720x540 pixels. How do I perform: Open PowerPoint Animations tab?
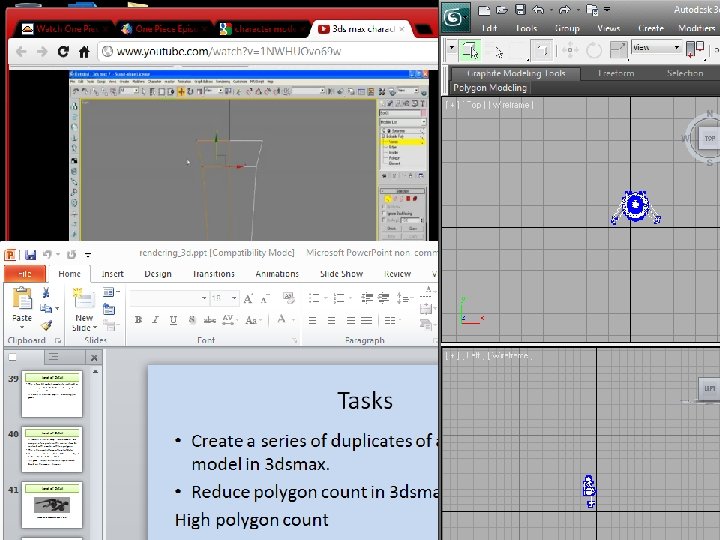coord(277,274)
